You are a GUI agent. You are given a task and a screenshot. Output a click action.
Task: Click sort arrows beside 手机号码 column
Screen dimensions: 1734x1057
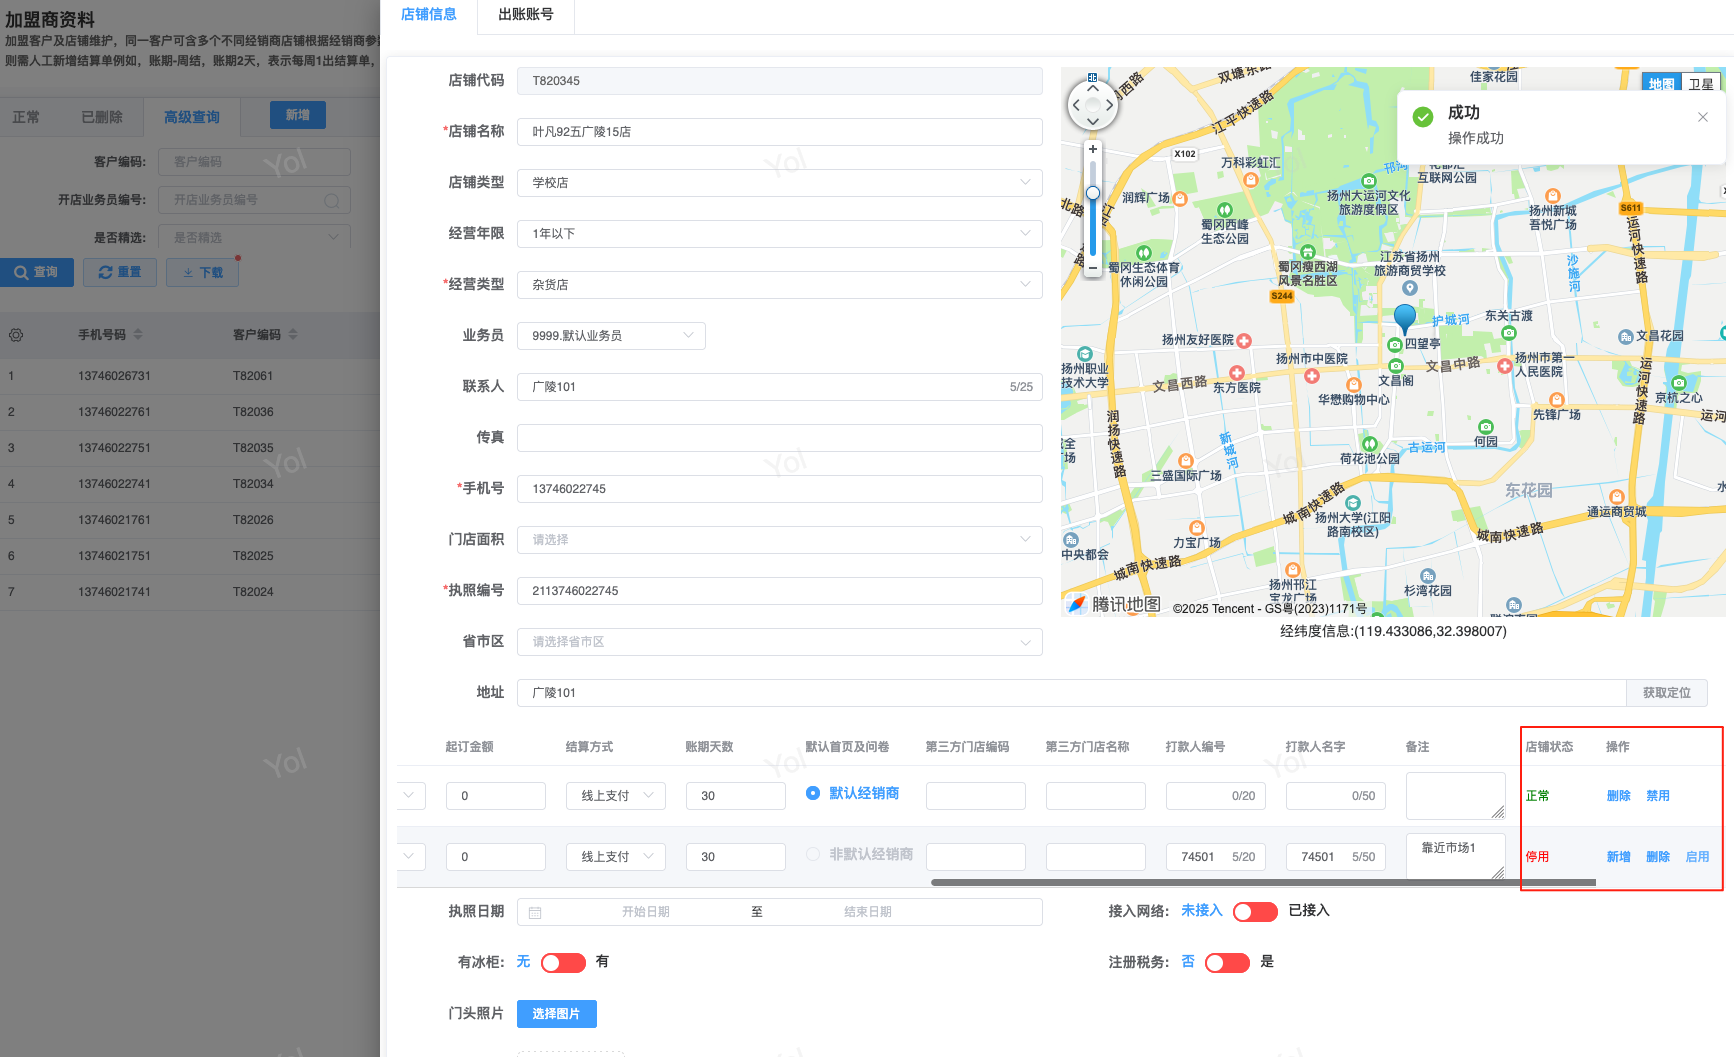138,335
